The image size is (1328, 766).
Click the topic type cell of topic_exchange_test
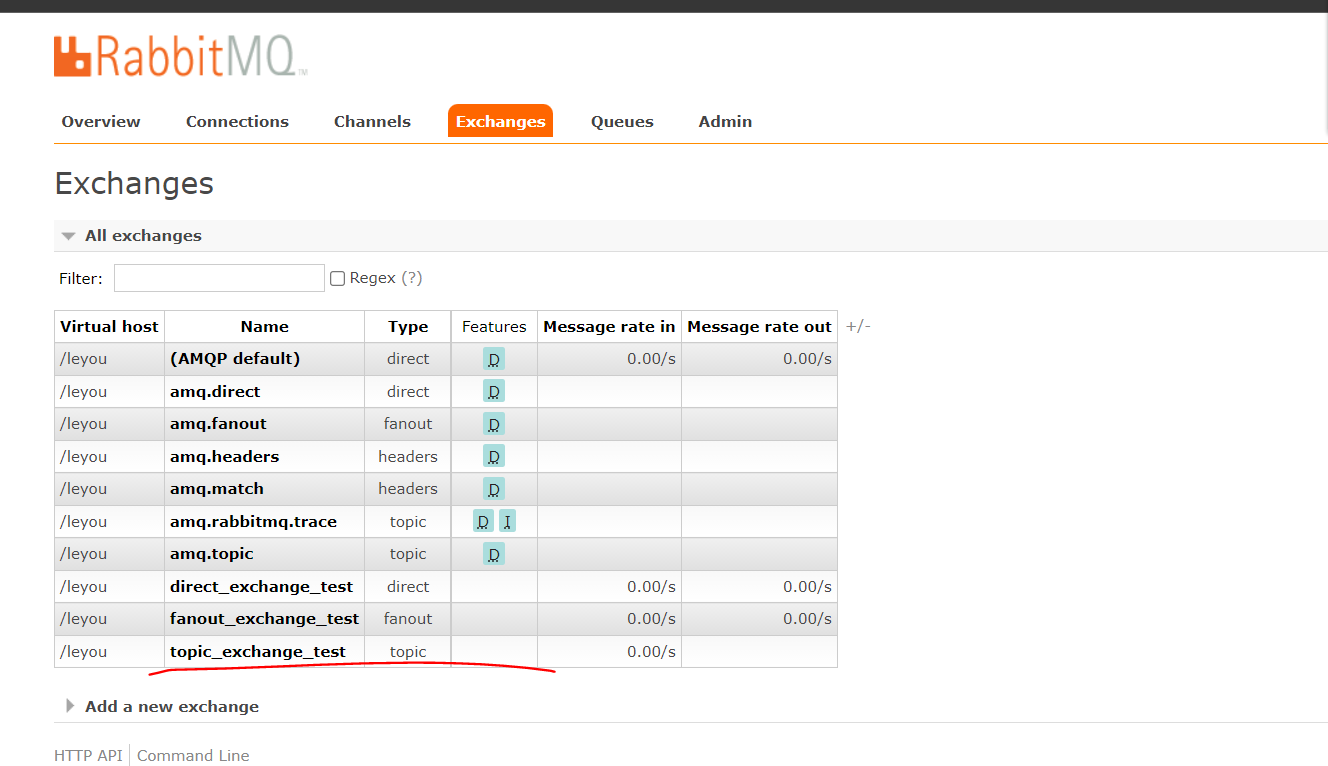[x=408, y=652]
